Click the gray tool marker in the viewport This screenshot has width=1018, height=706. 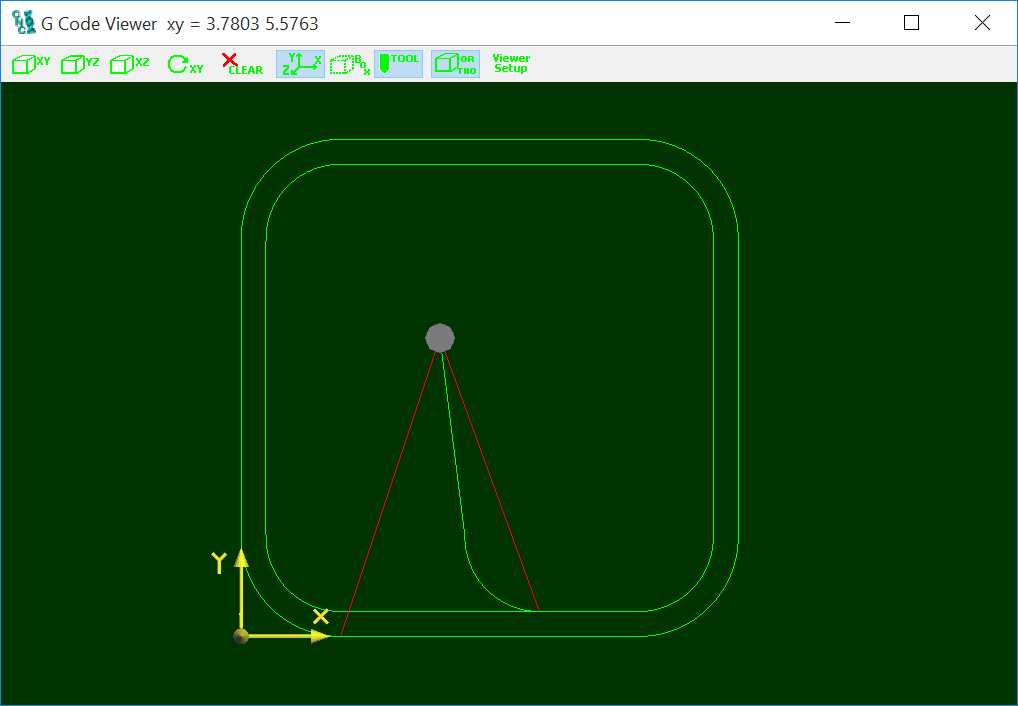tap(440, 338)
